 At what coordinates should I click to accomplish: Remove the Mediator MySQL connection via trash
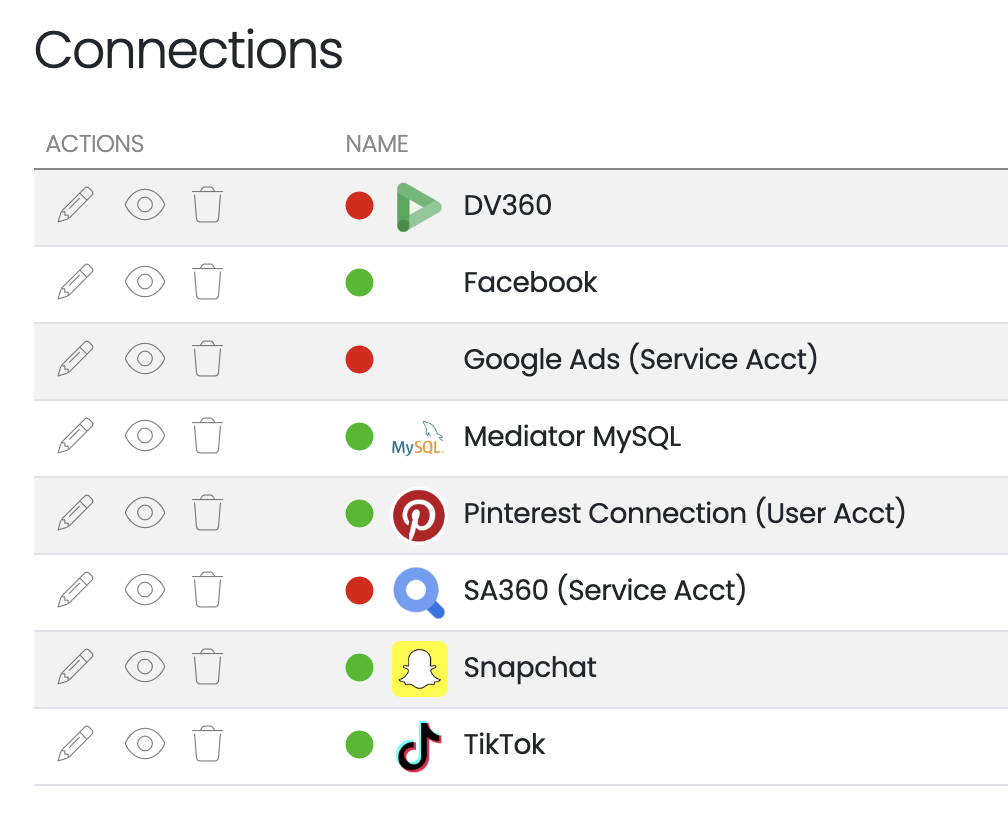208,436
